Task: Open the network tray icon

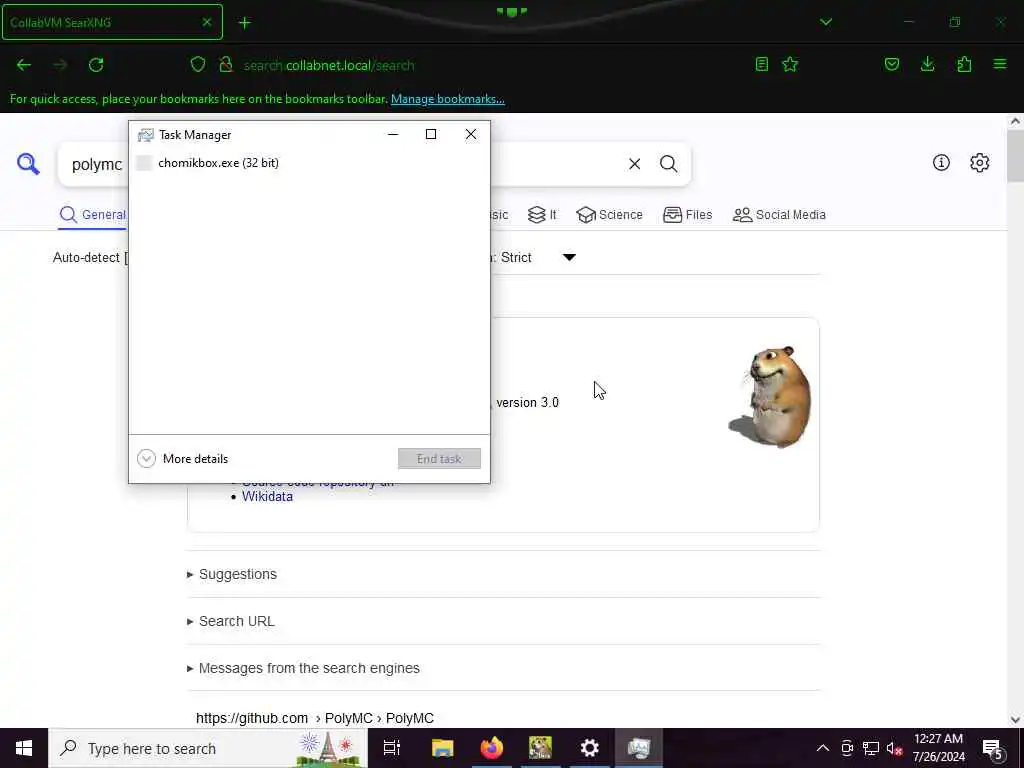Action: click(x=871, y=748)
